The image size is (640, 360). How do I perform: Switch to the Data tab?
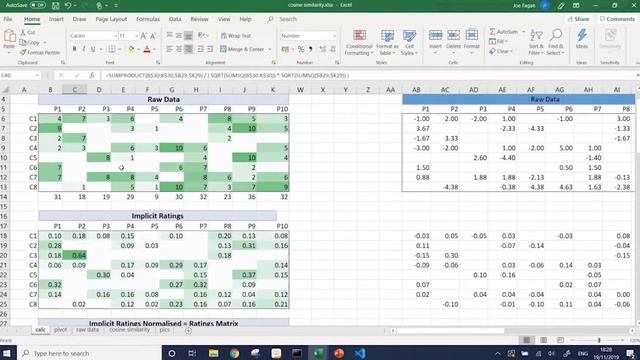click(175, 19)
